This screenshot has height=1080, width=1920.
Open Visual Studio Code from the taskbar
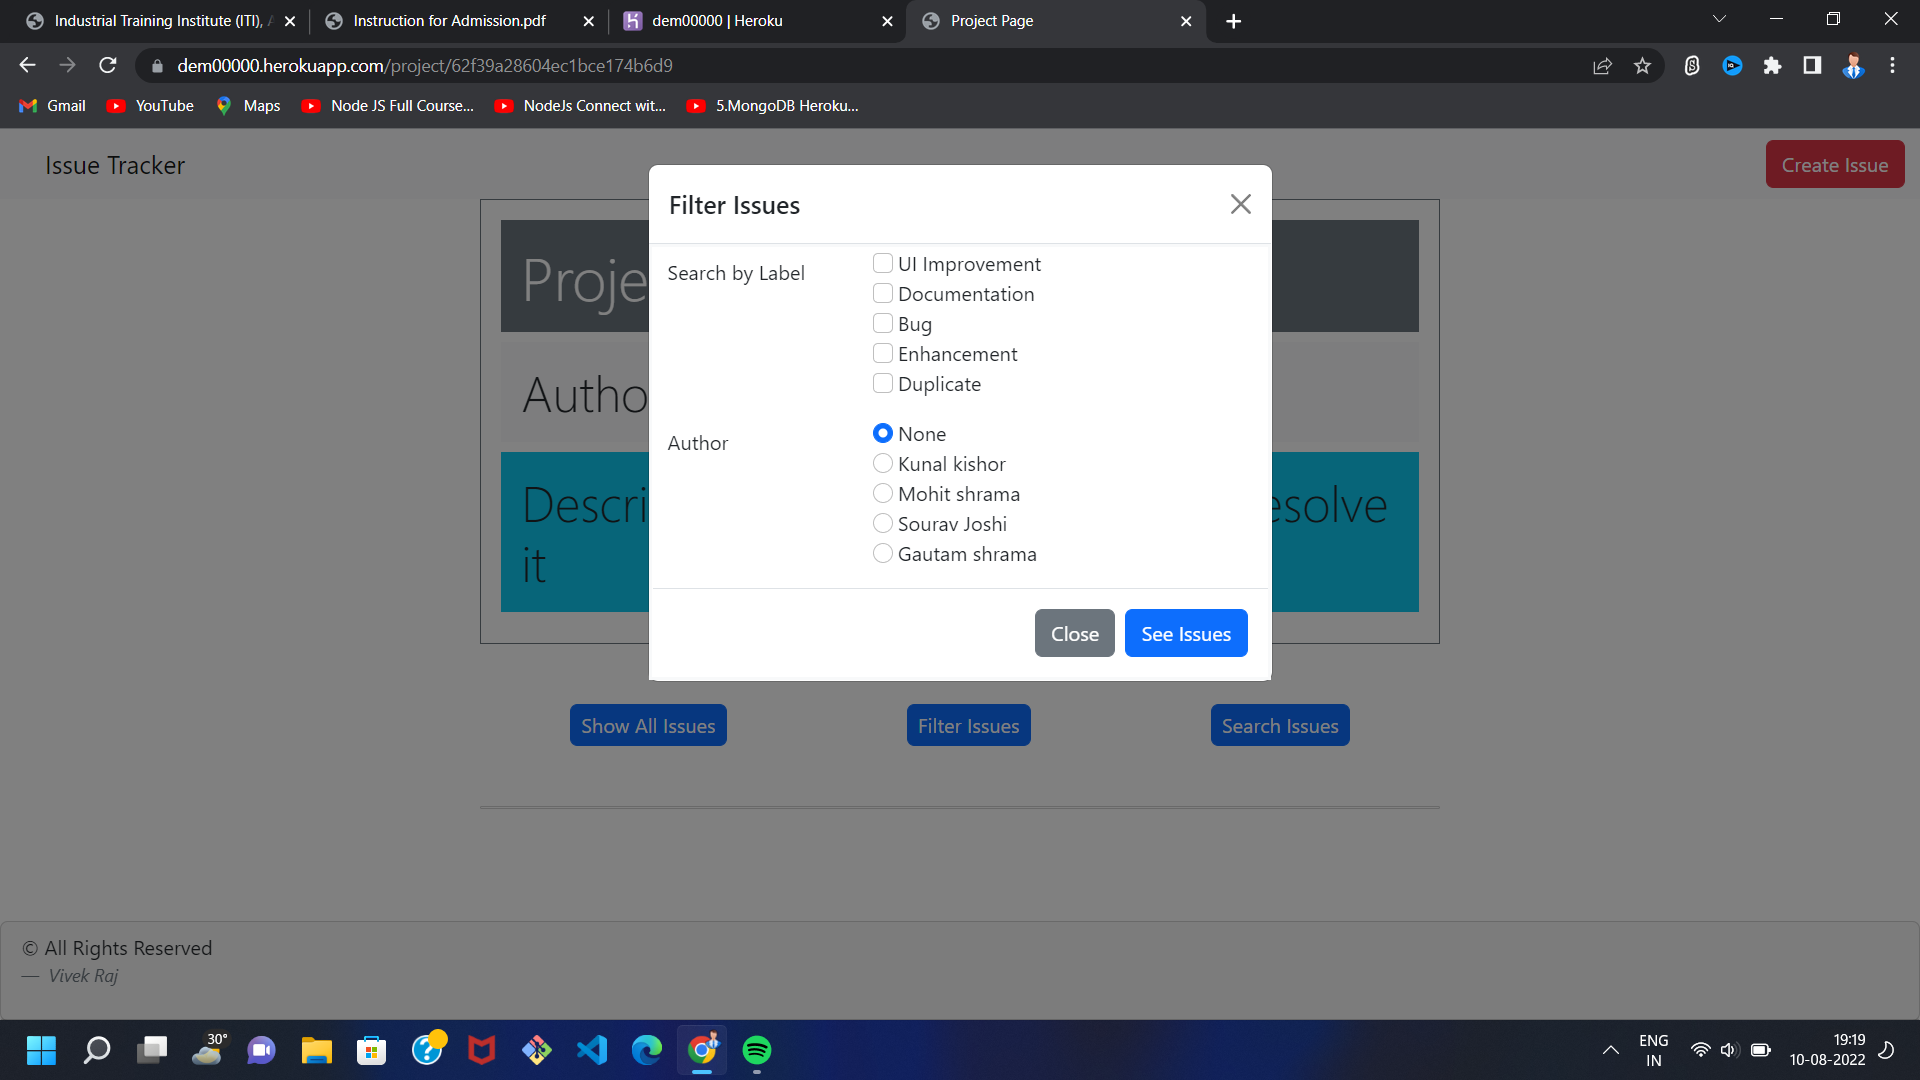click(x=592, y=1050)
